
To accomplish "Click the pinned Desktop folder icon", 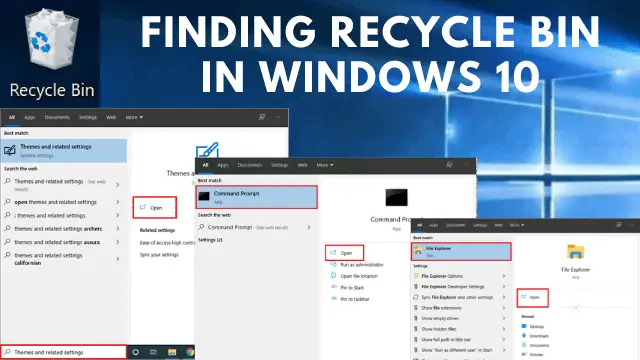I will 524,326.
